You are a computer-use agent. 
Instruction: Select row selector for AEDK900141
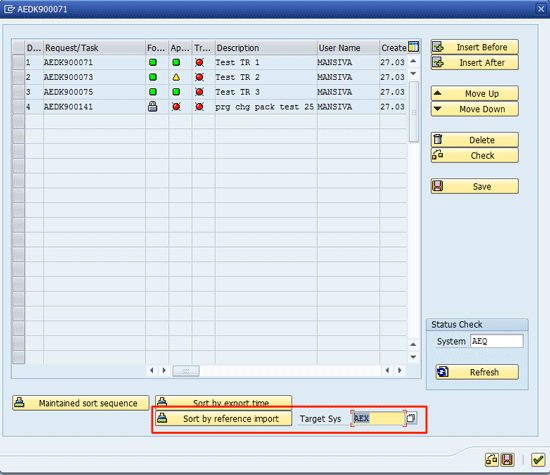[18, 107]
